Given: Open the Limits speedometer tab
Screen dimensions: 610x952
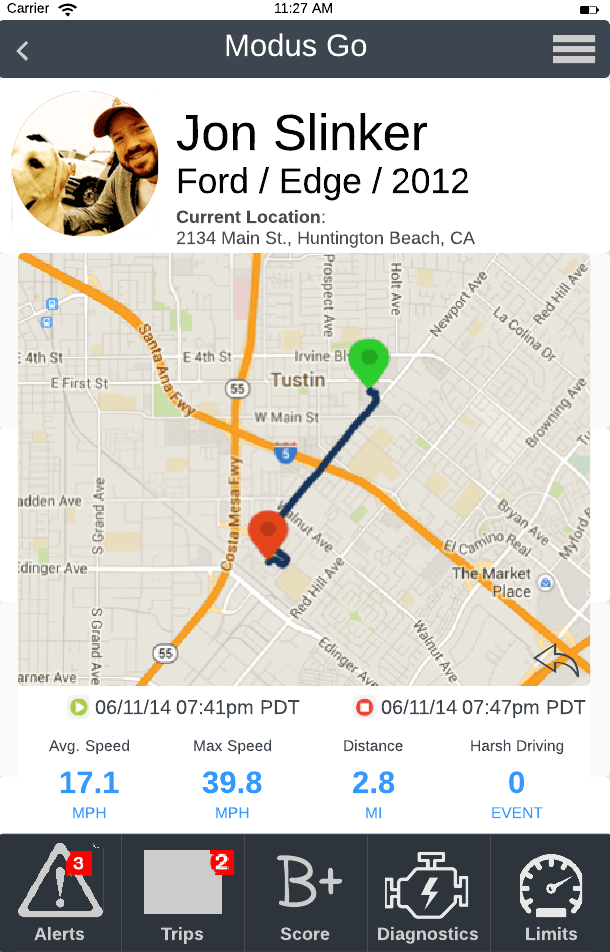Looking at the screenshot, I should click(551, 892).
